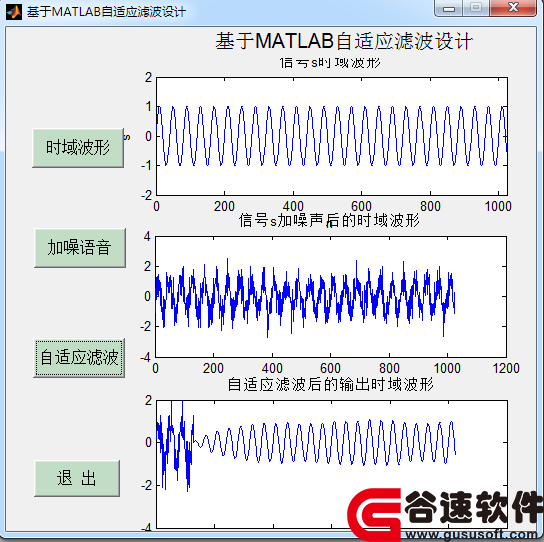Click the 1200 x-axis label on noisy plot
This screenshot has width=544, height=542.
coord(506,369)
